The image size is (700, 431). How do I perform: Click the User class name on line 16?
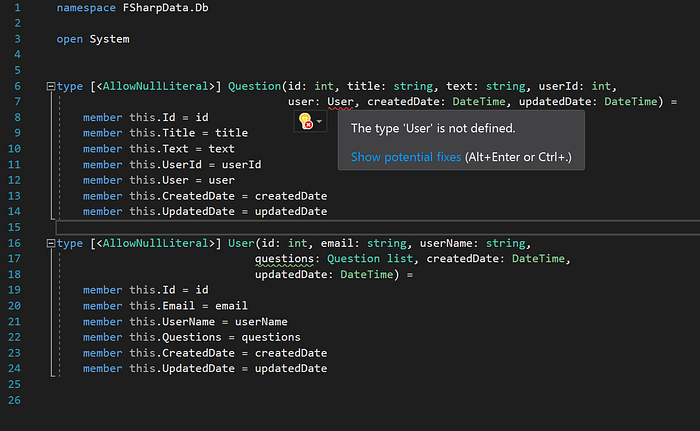click(241, 243)
